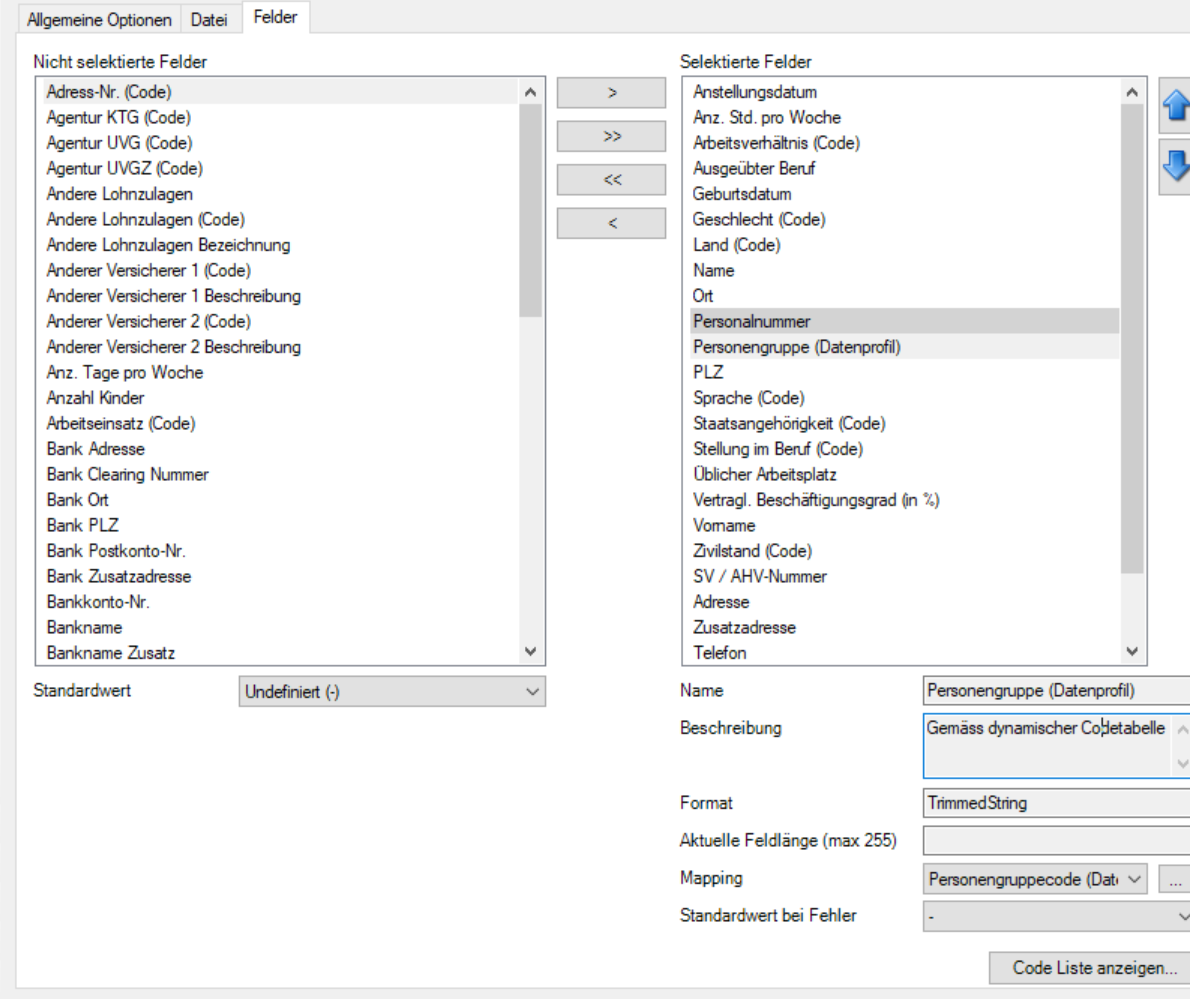Viewport: 1190px width, 999px height.
Task: Select 'Vertragl. Beschäftigungsgrad (in %)' entry
Action: coord(905,500)
